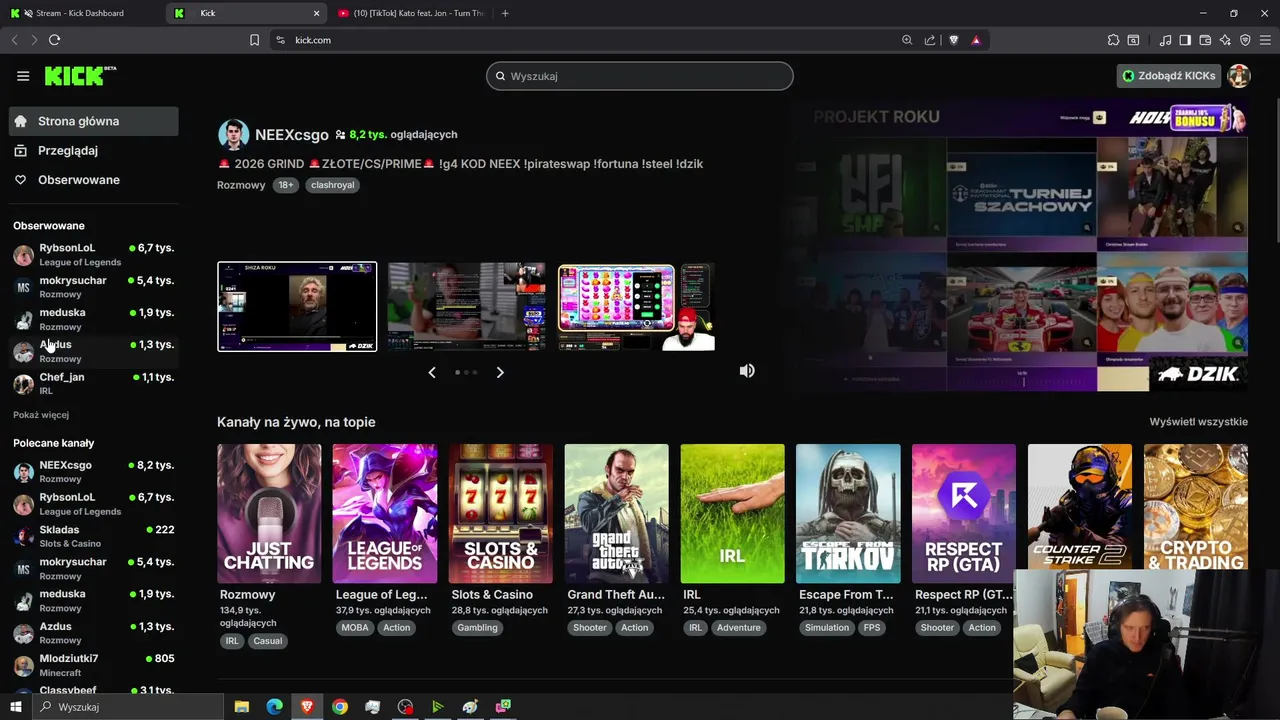Reload the page with browser refresh icon

pyautogui.click(x=54, y=40)
